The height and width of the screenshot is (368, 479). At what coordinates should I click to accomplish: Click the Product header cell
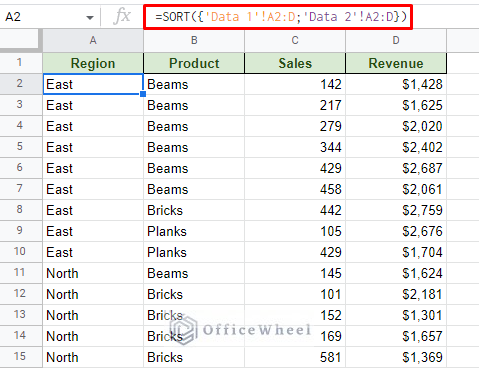point(194,63)
